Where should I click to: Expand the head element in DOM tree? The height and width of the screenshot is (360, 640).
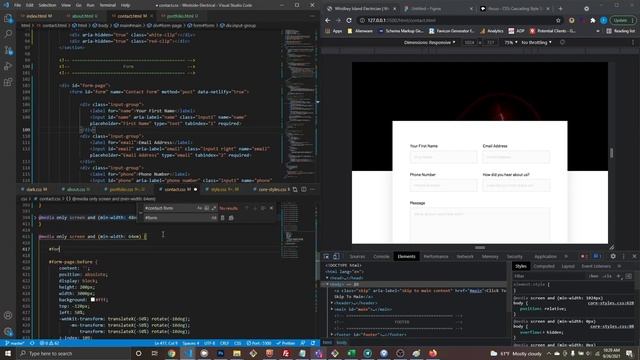click(x=327, y=278)
